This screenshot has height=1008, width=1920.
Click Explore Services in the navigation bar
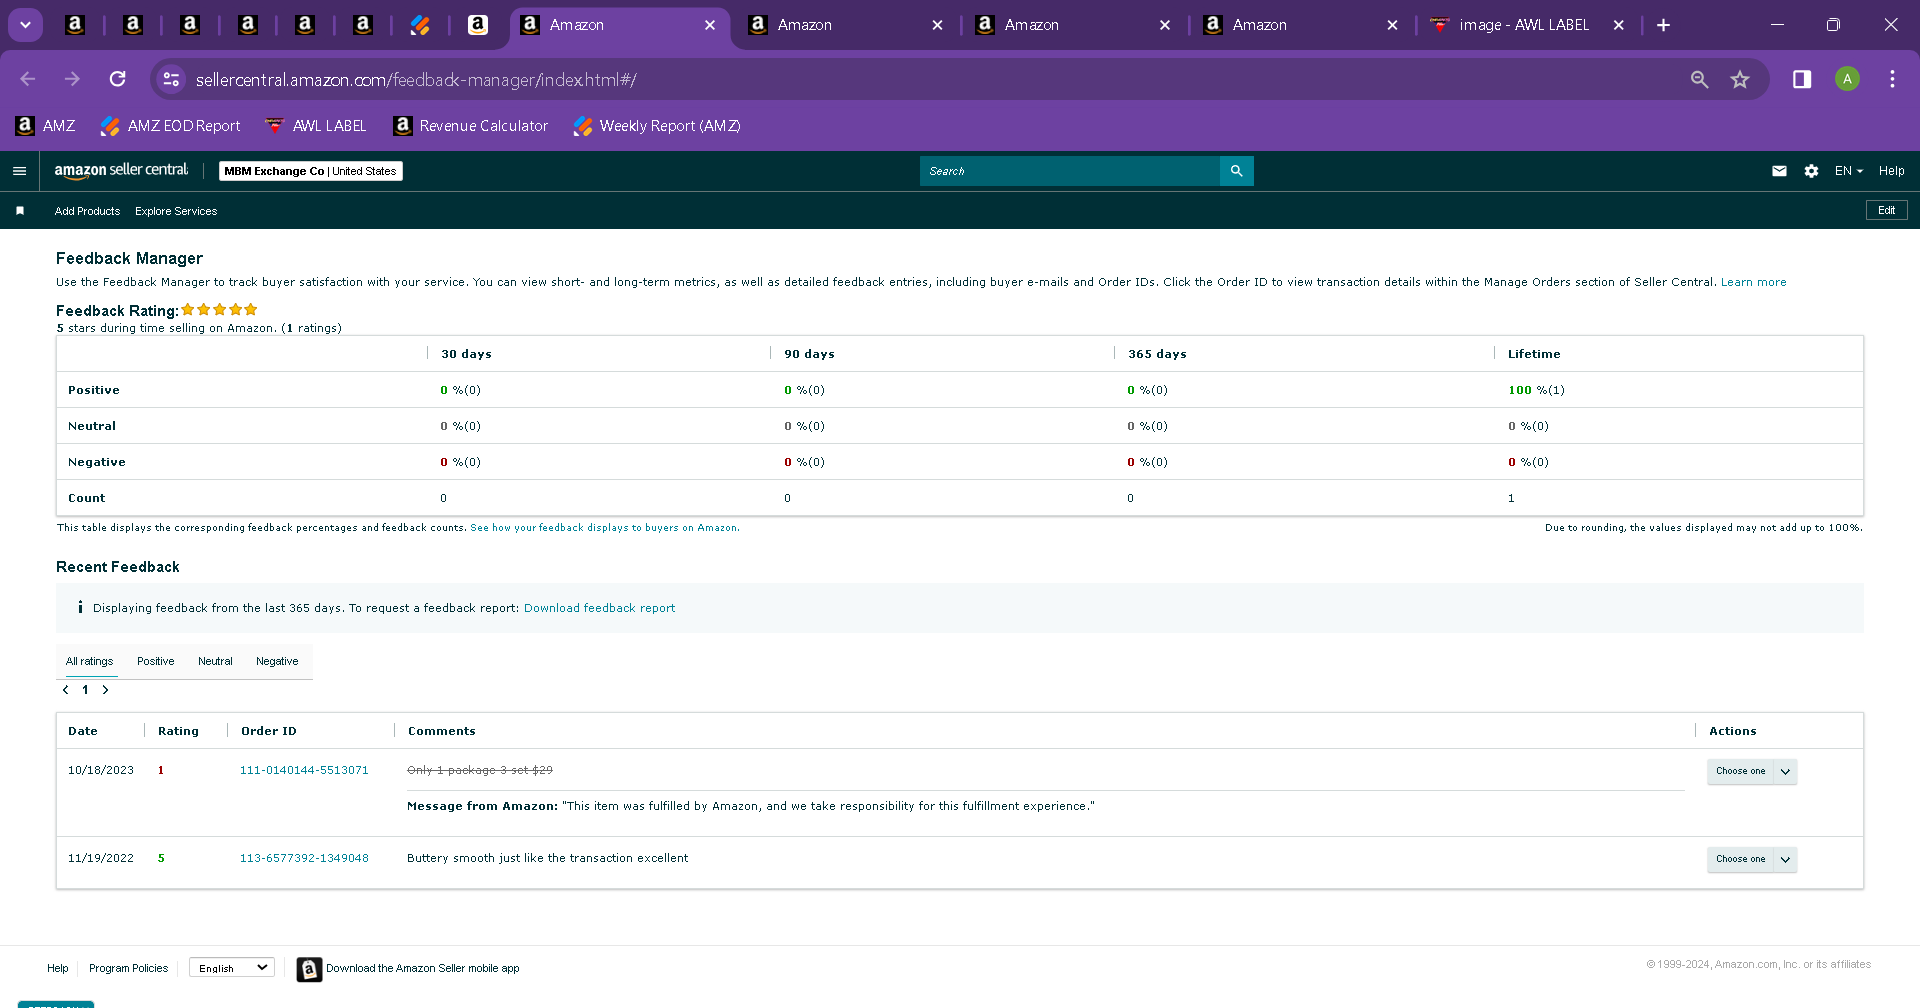tap(176, 211)
